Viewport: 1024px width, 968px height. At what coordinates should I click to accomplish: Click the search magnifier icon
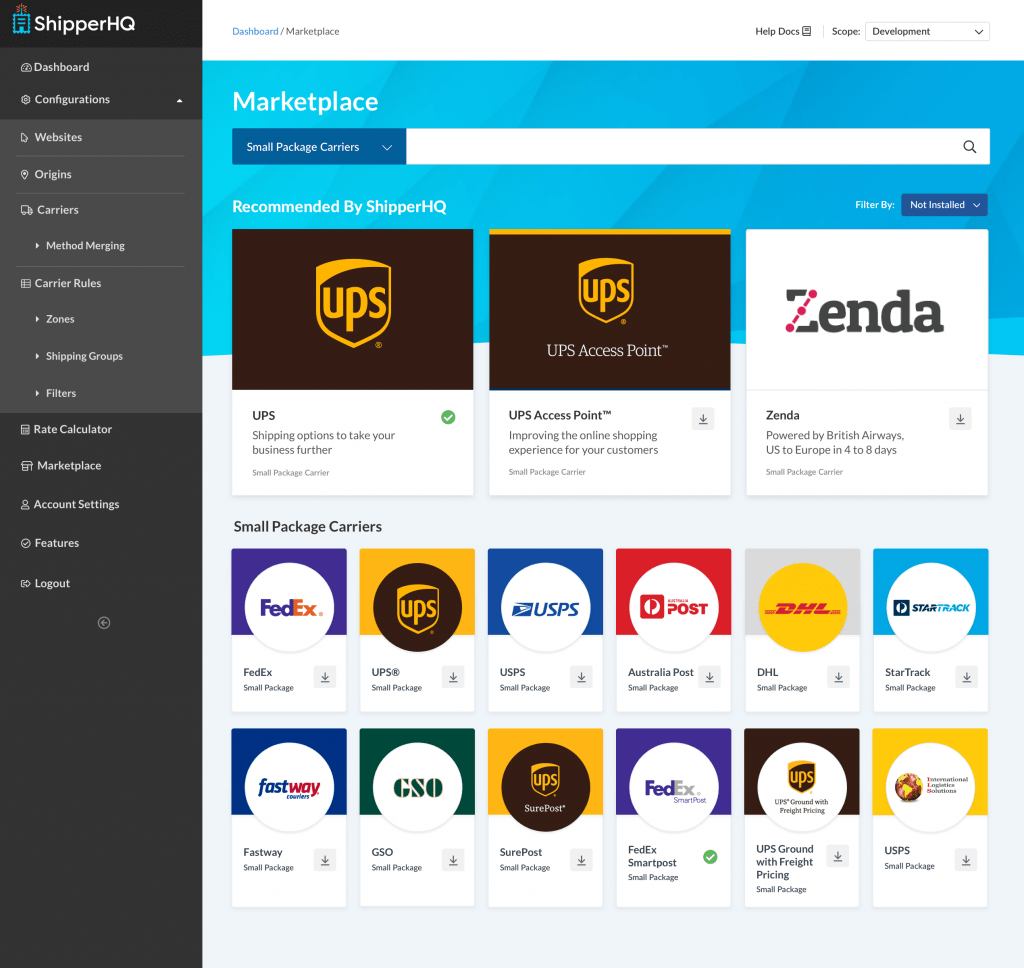point(969,147)
